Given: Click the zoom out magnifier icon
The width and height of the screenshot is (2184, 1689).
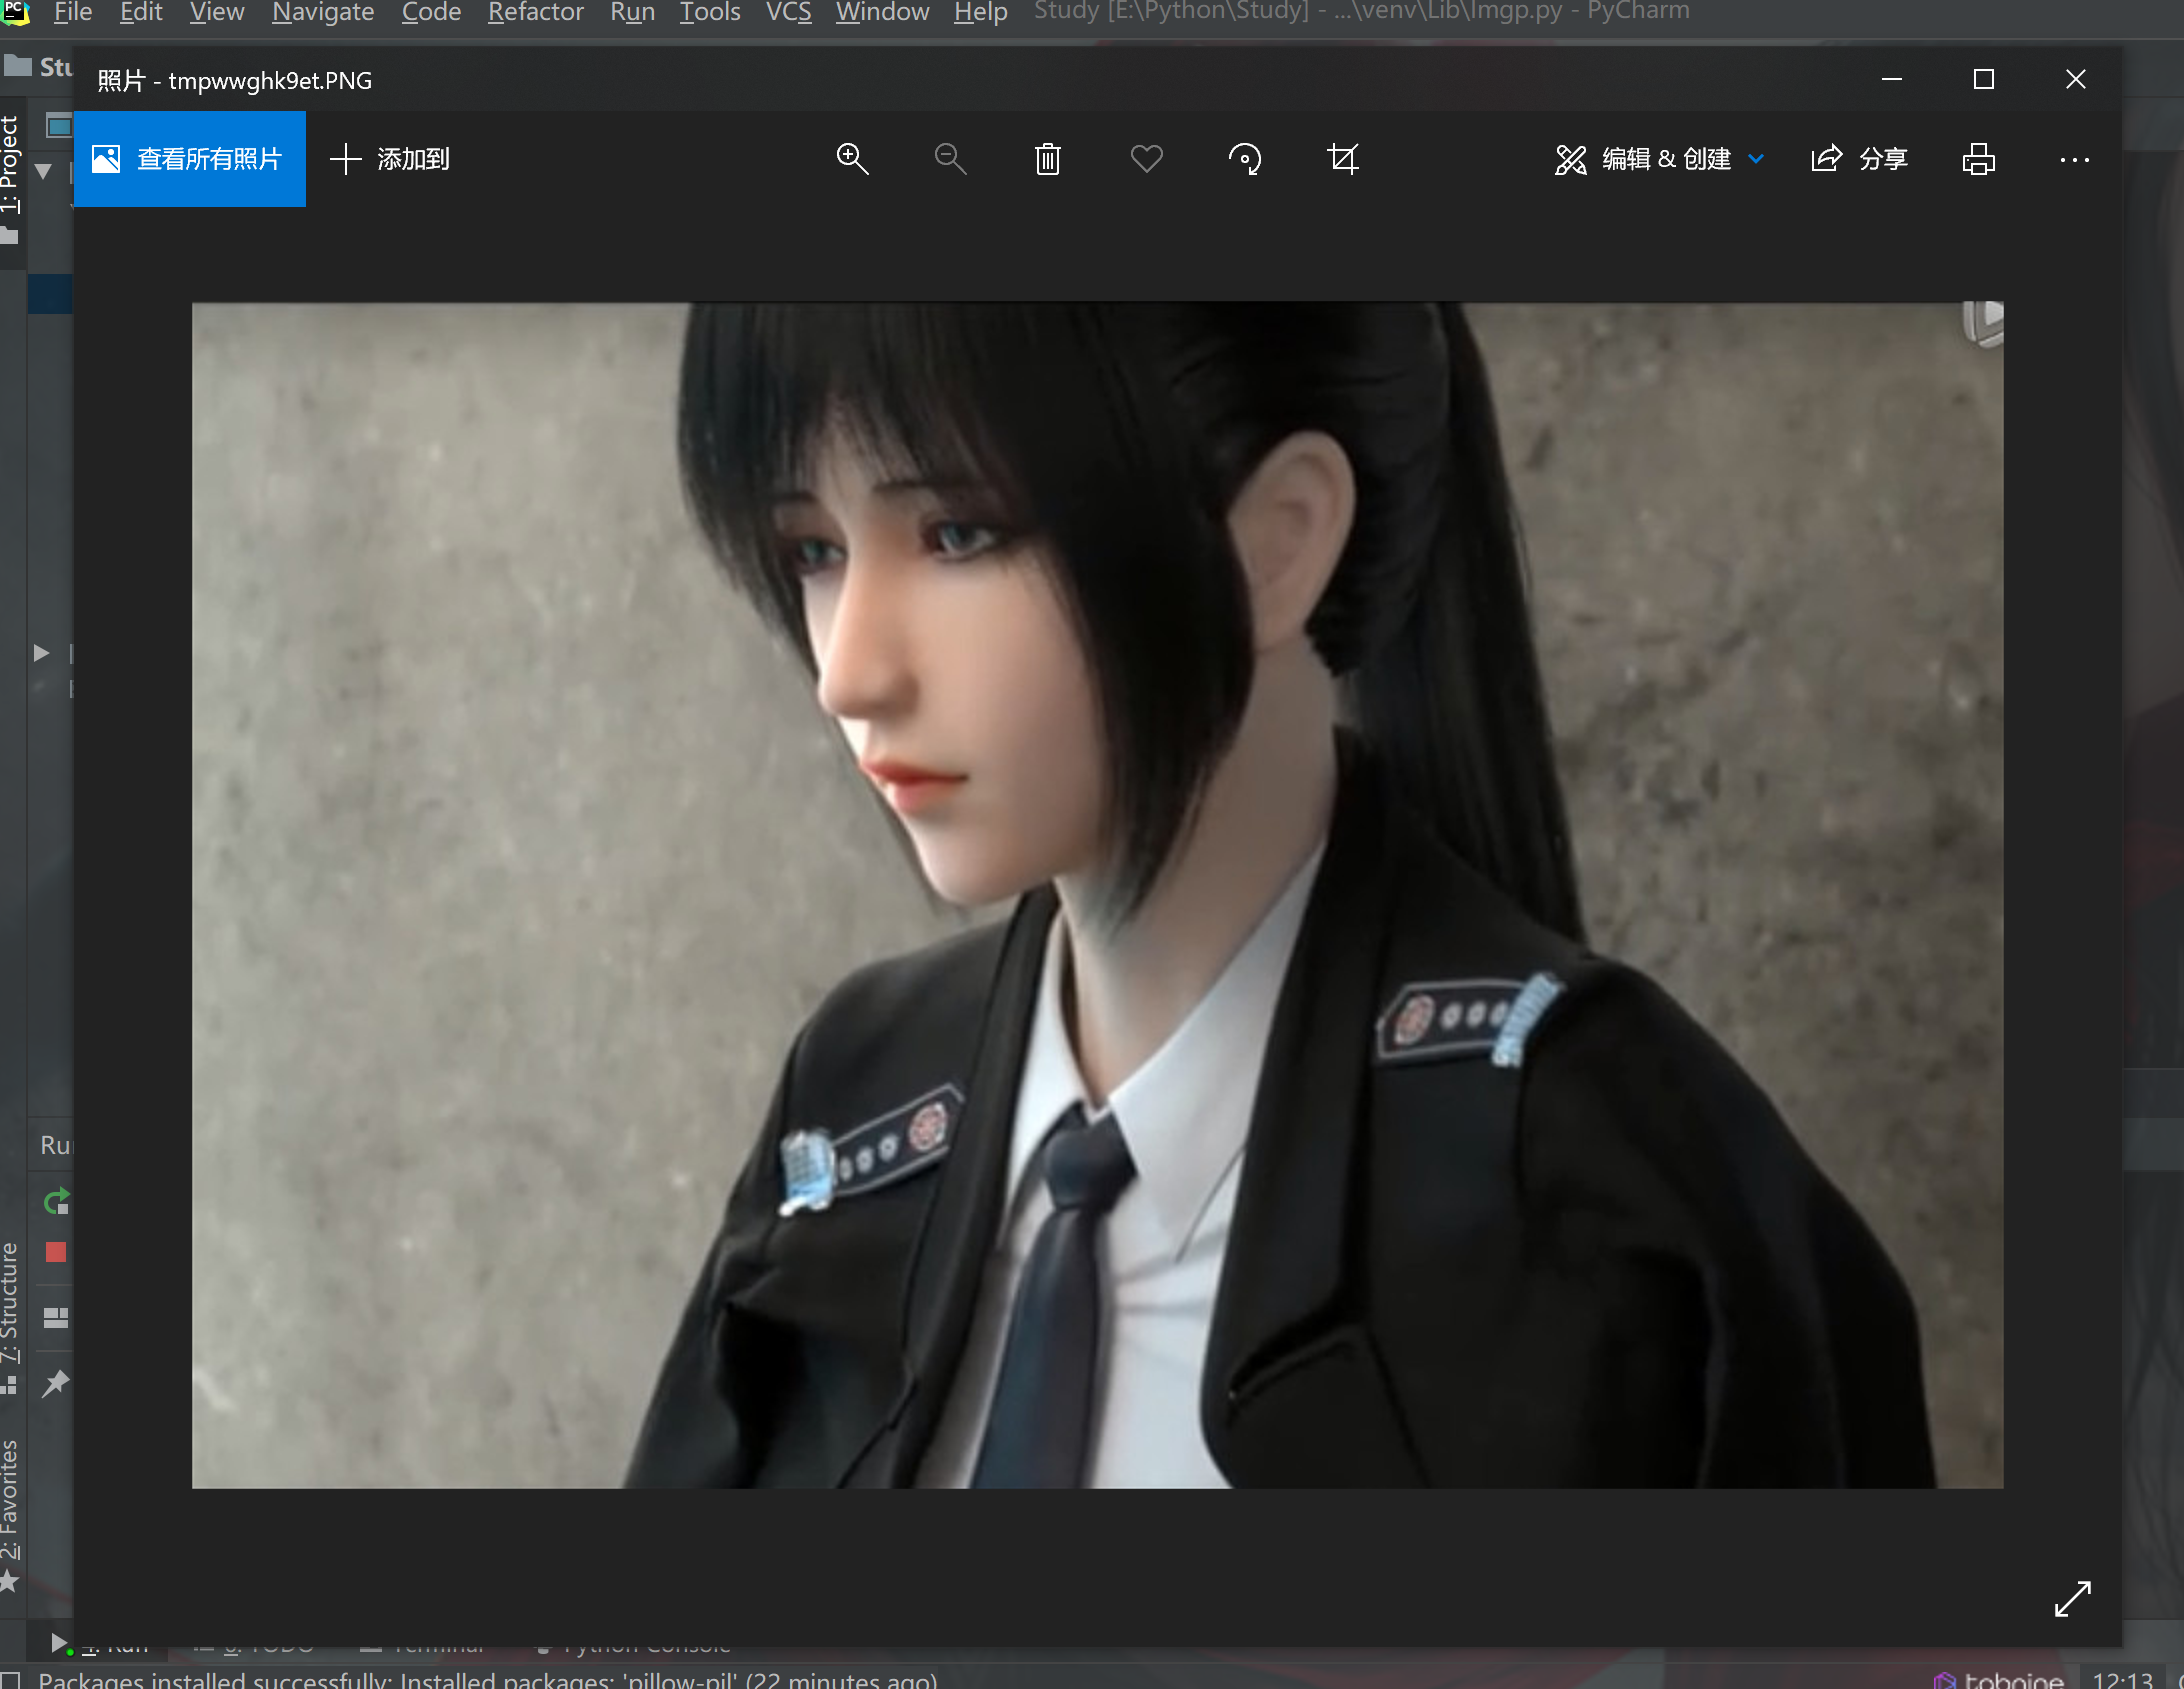Looking at the screenshot, I should (950, 159).
